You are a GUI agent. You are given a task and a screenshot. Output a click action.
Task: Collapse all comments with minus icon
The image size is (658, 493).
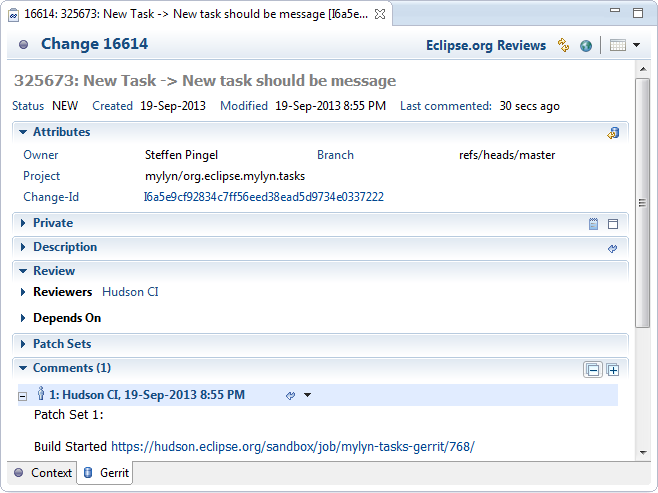[593, 370]
